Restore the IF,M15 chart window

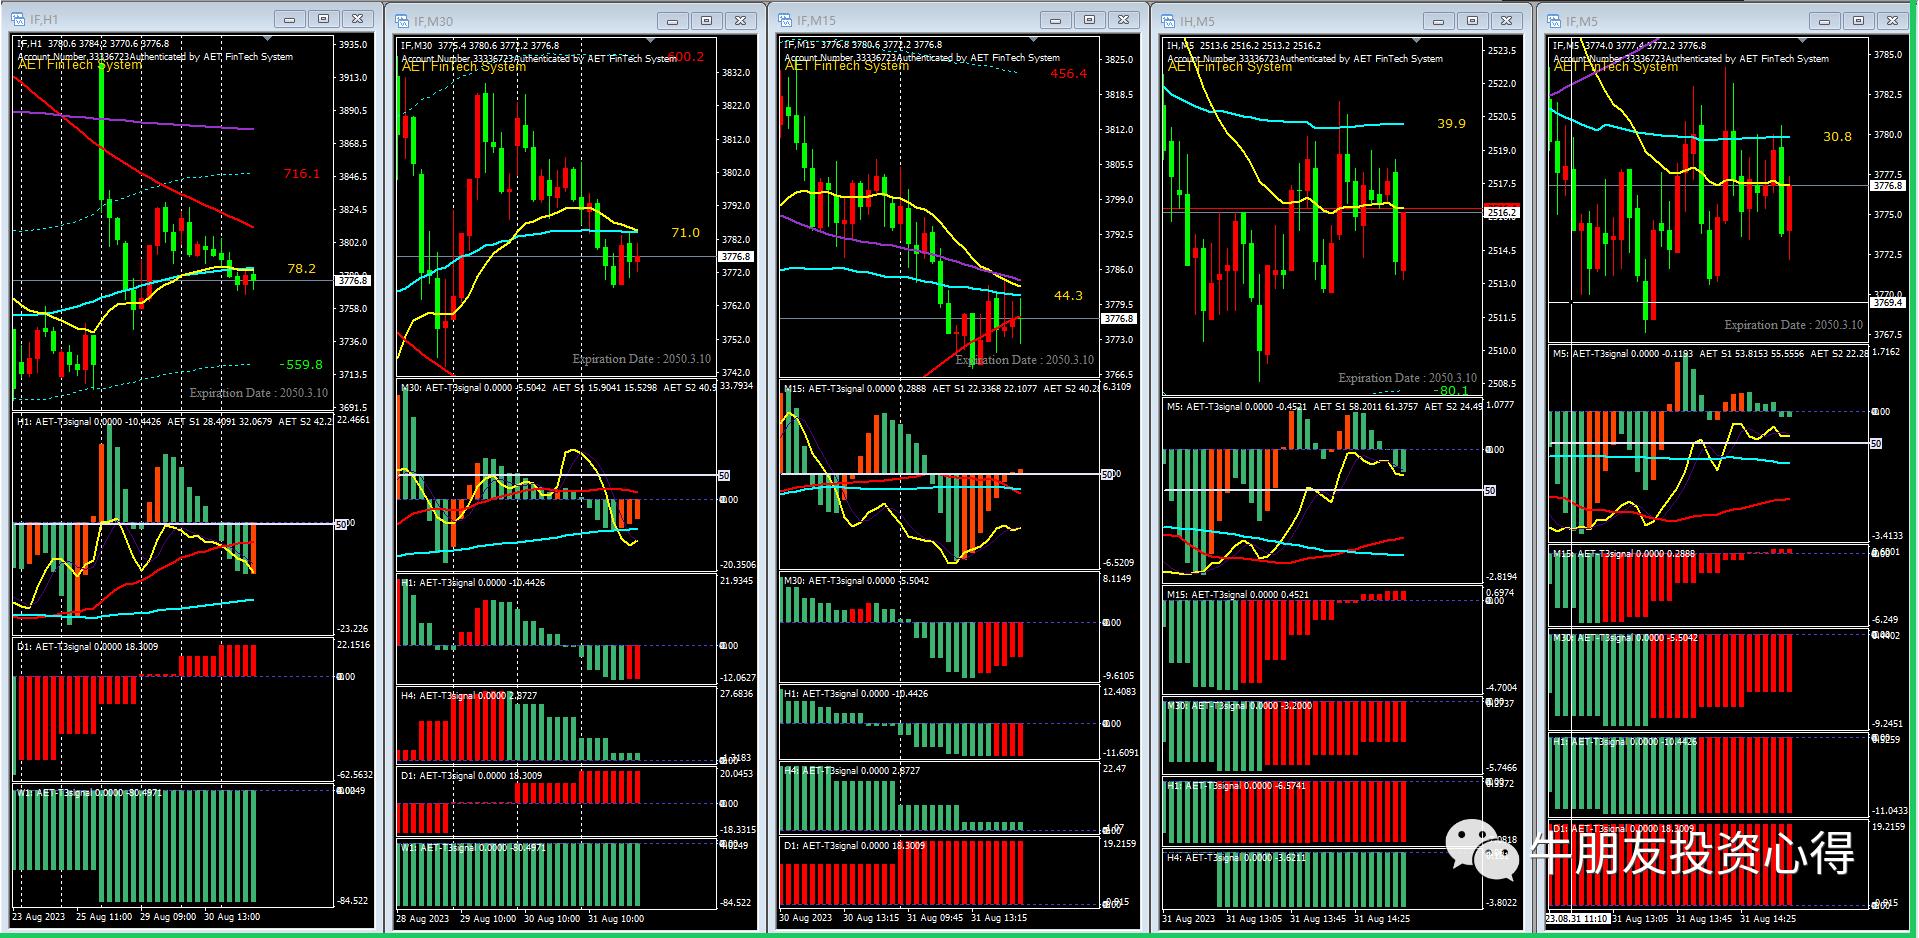[x=1090, y=21]
